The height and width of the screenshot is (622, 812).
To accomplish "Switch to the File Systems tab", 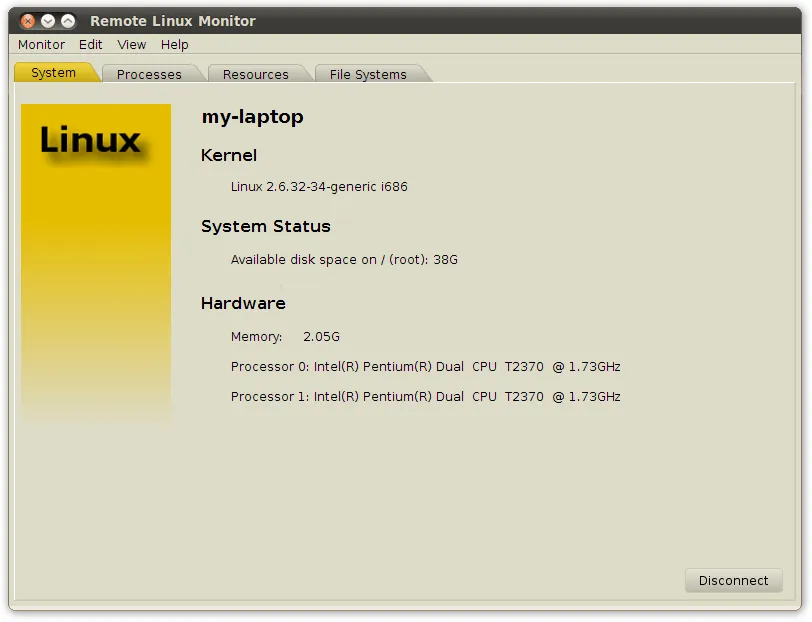I will pos(368,73).
